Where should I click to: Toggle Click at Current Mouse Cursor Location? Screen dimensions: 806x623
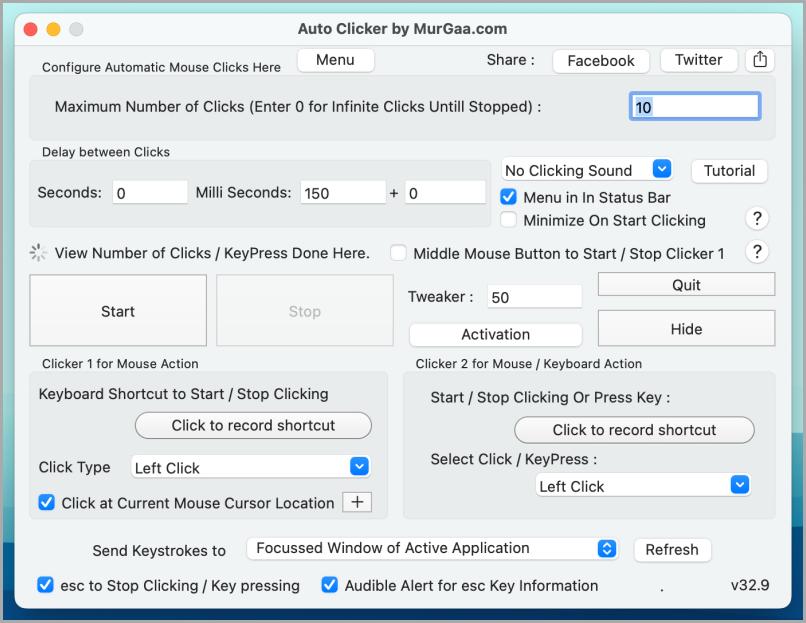pyautogui.click(x=46, y=502)
